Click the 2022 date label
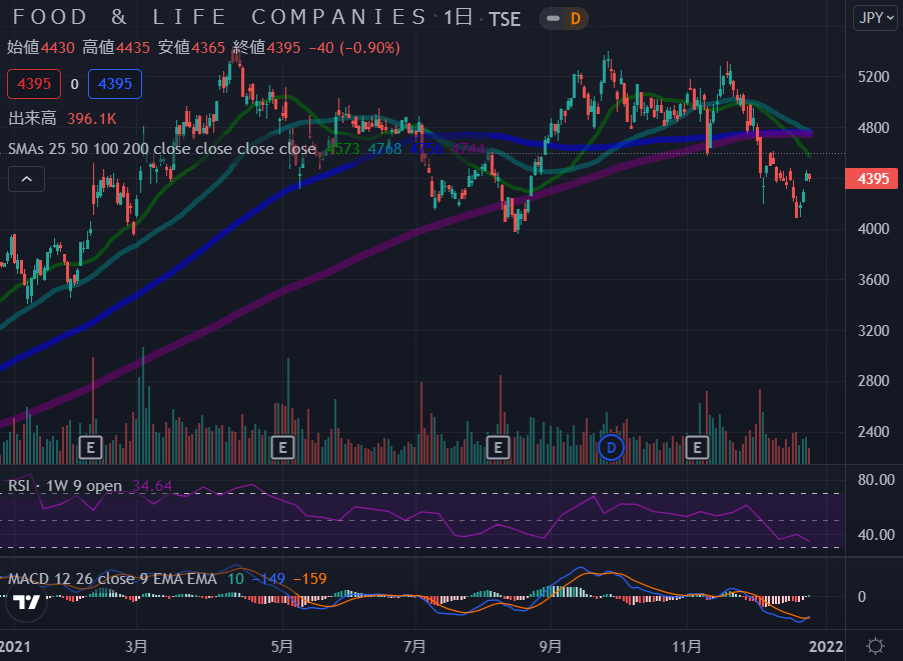Viewport: 903px width, 661px height. tap(826, 647)
